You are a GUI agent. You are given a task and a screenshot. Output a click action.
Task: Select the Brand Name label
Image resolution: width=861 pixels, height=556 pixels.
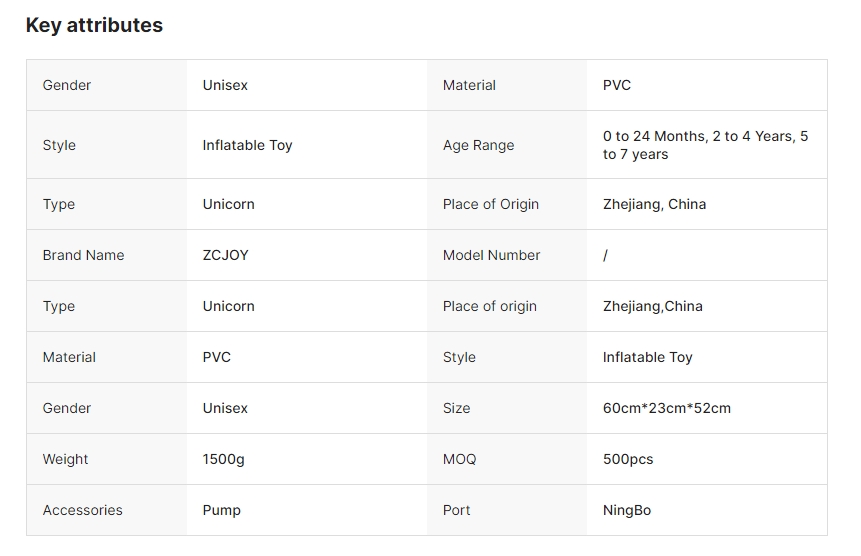(83, 255)
